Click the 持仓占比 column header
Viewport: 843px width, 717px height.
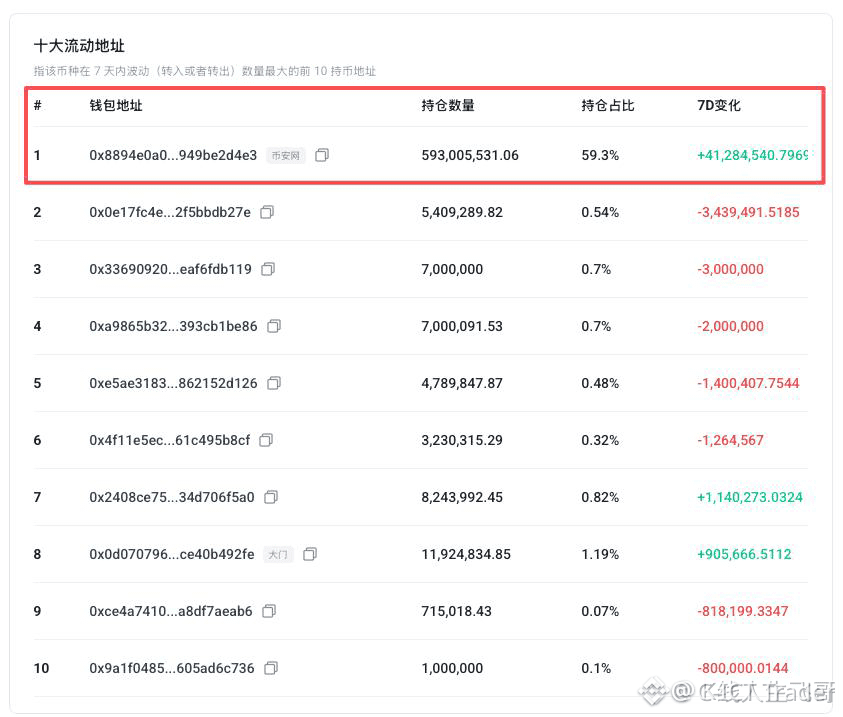(x=608, y=105)
